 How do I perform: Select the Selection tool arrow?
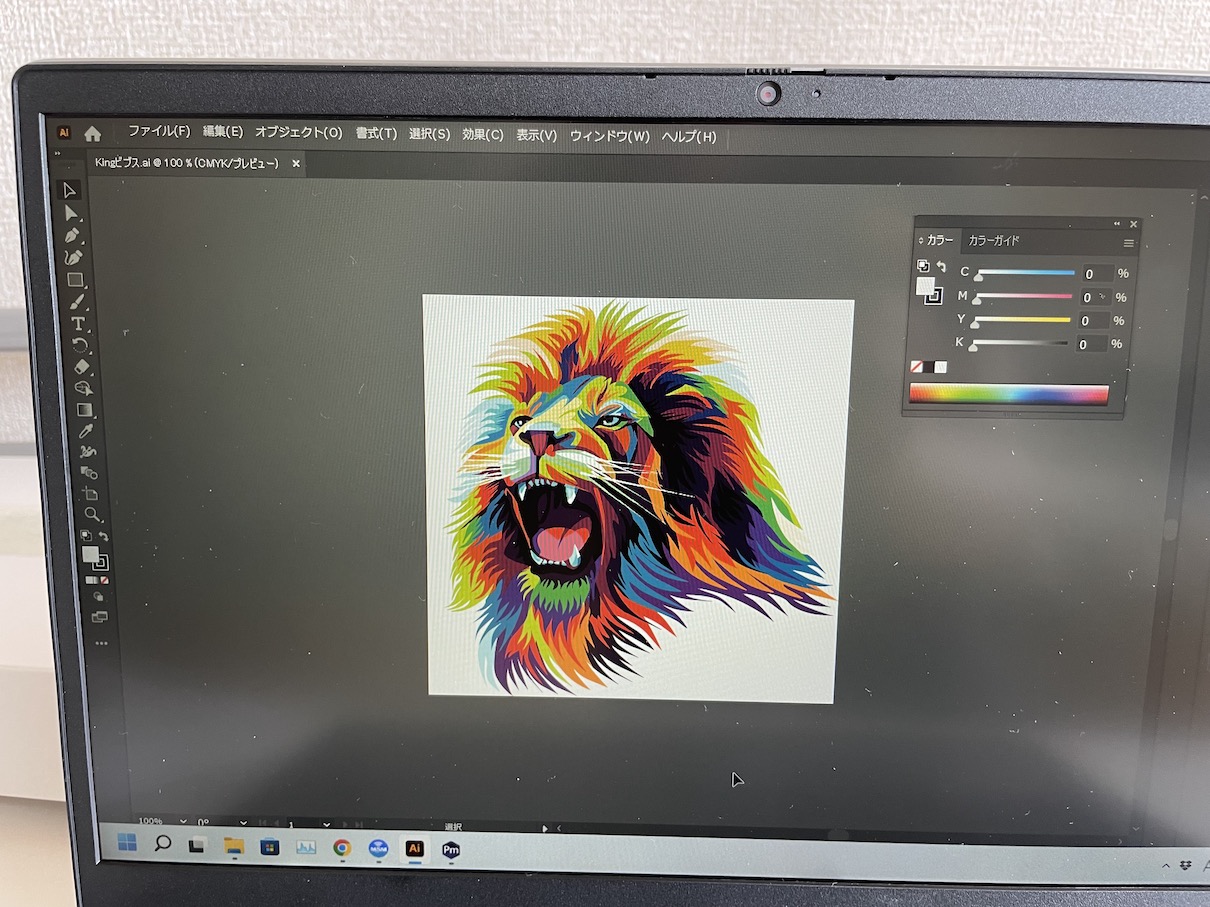(70, 191)
